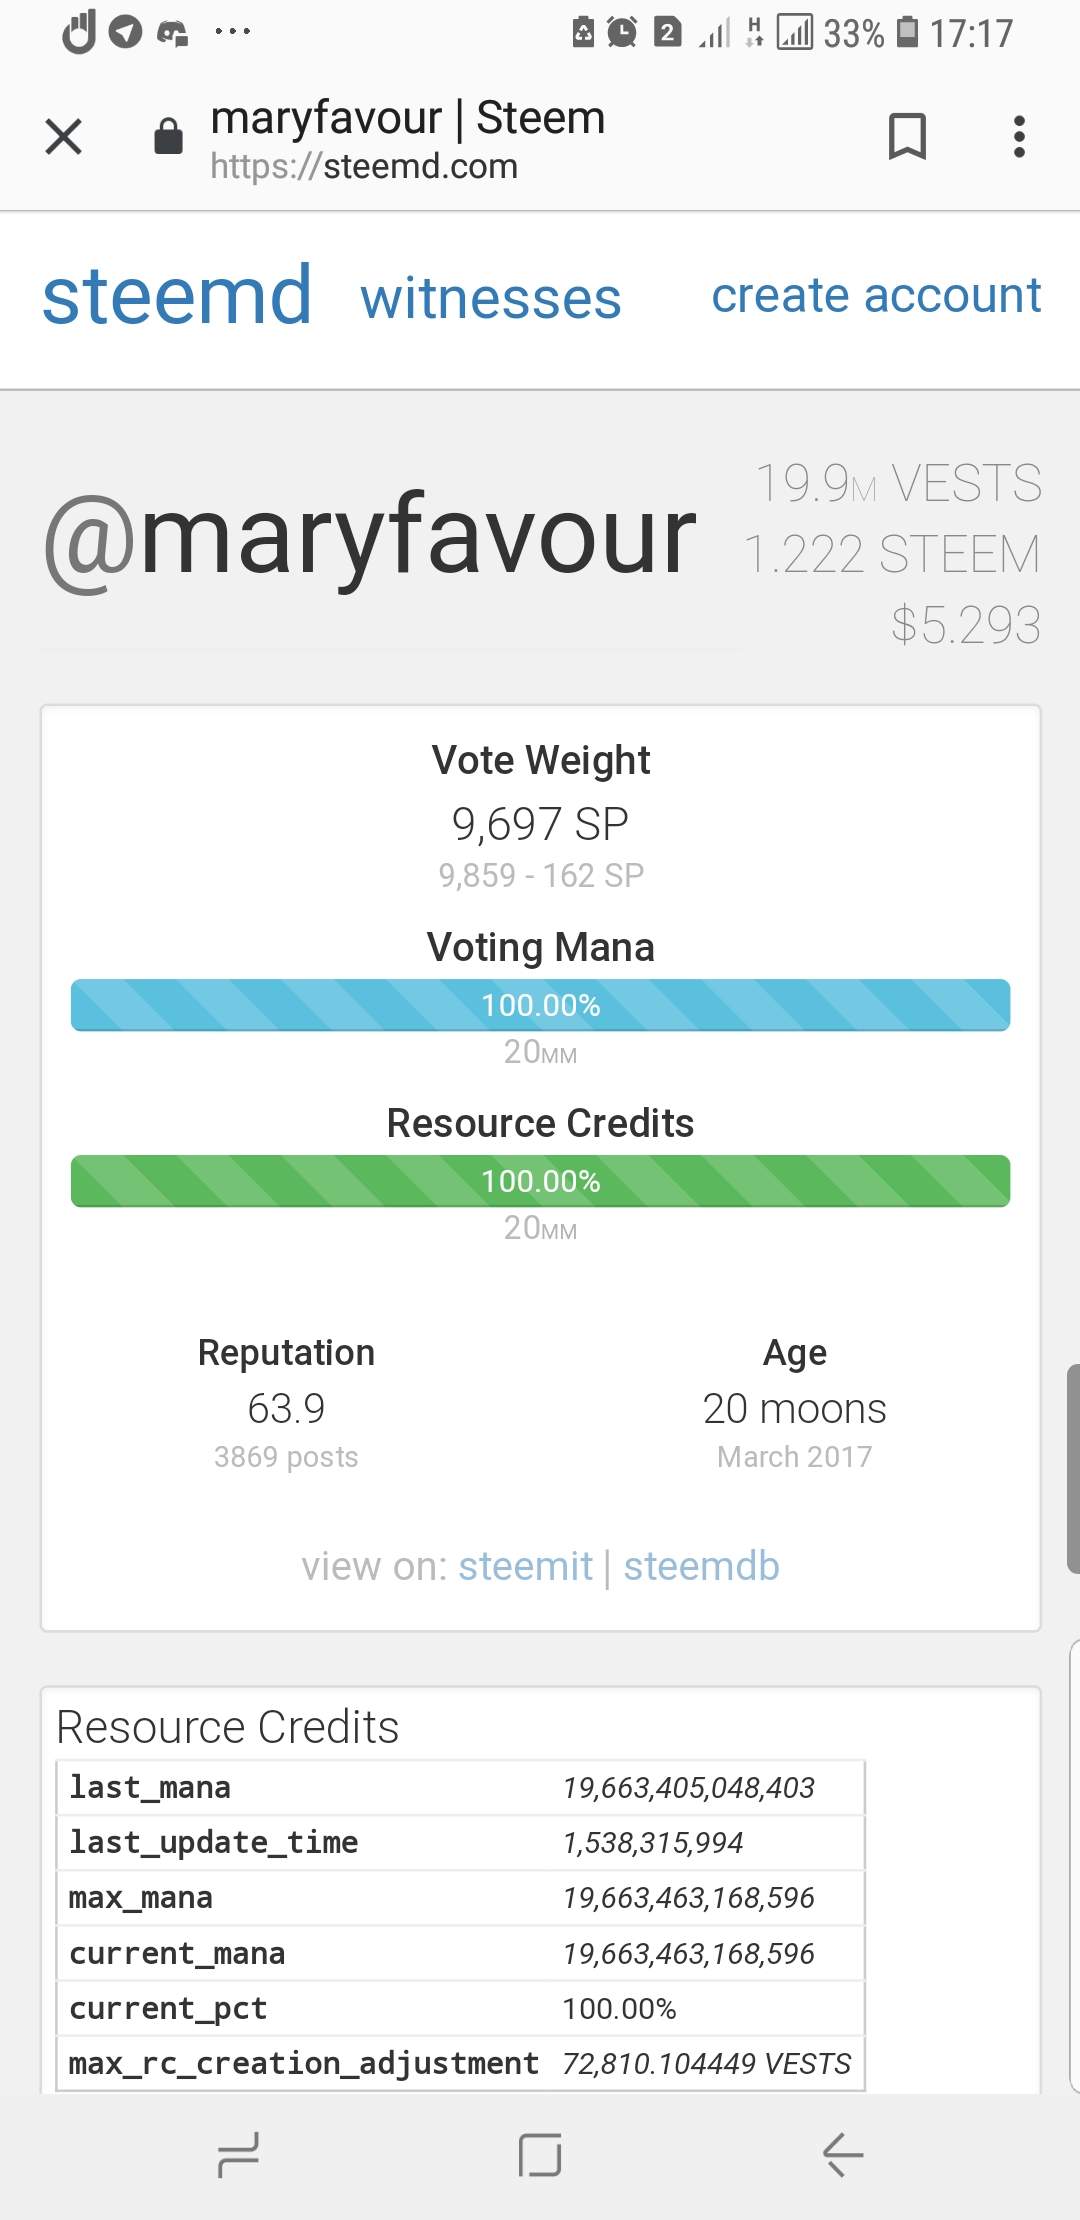View profile on steemdb link

pos(701,1566)
